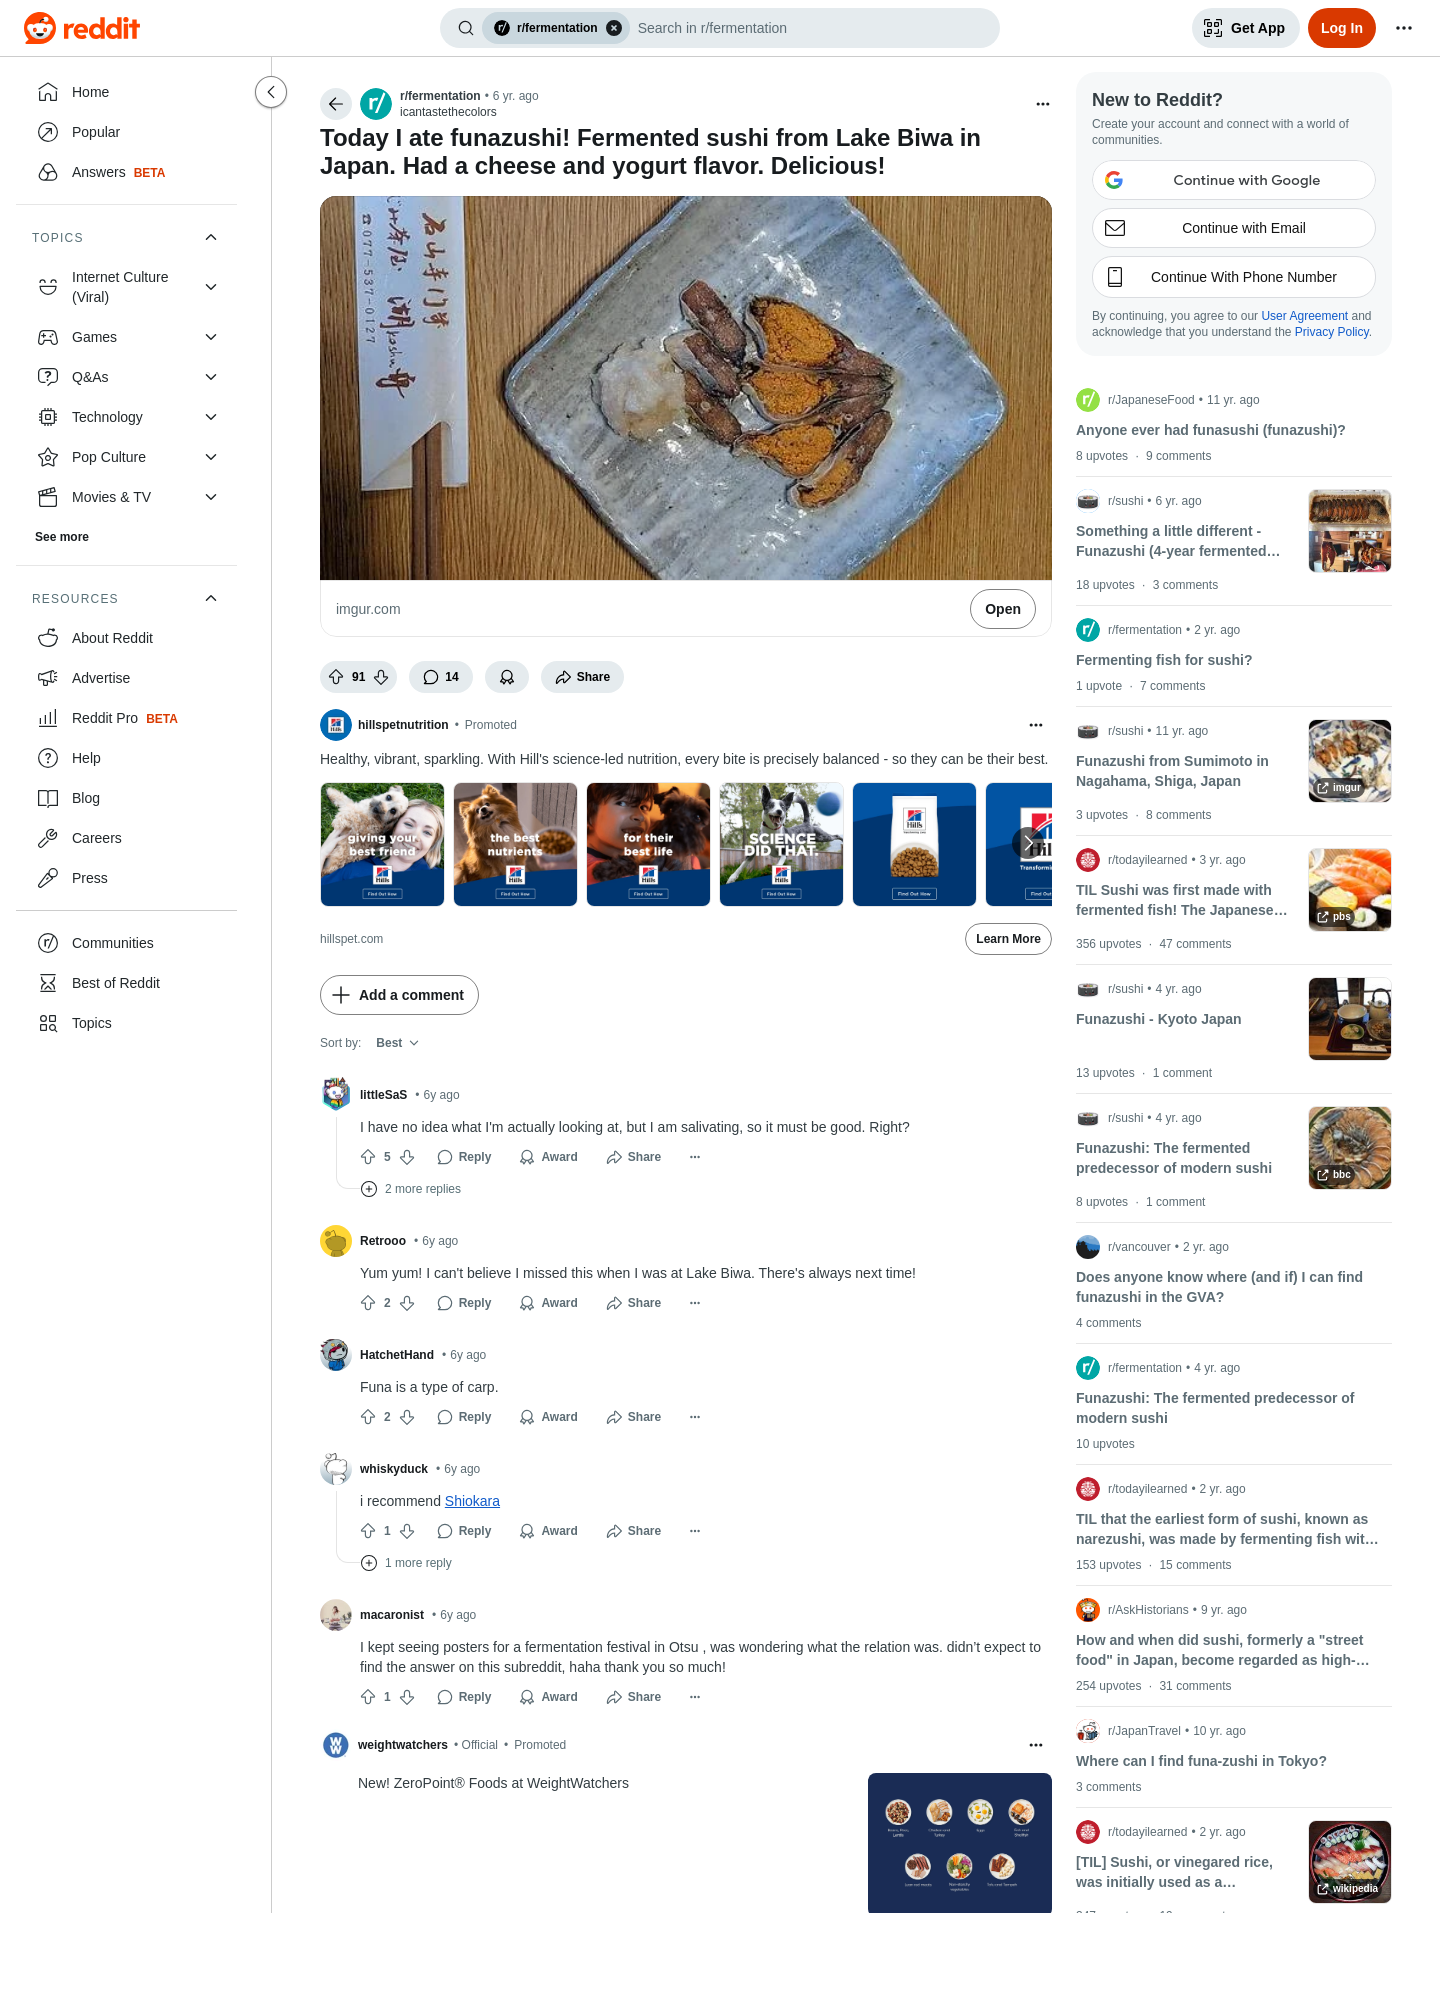Go back with the arrow button
This screenshot has height=2000, width=1440.
(336, 104)
